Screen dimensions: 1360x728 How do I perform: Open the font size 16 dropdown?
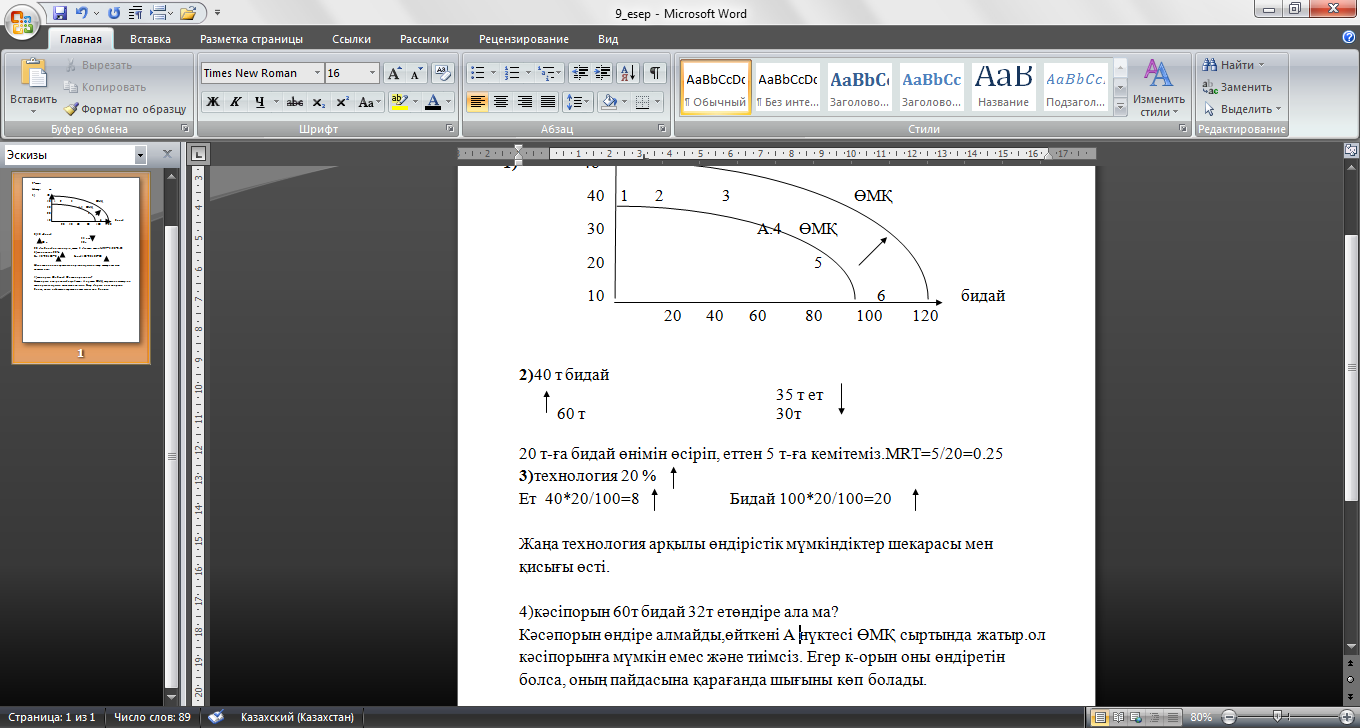(373, 73)
